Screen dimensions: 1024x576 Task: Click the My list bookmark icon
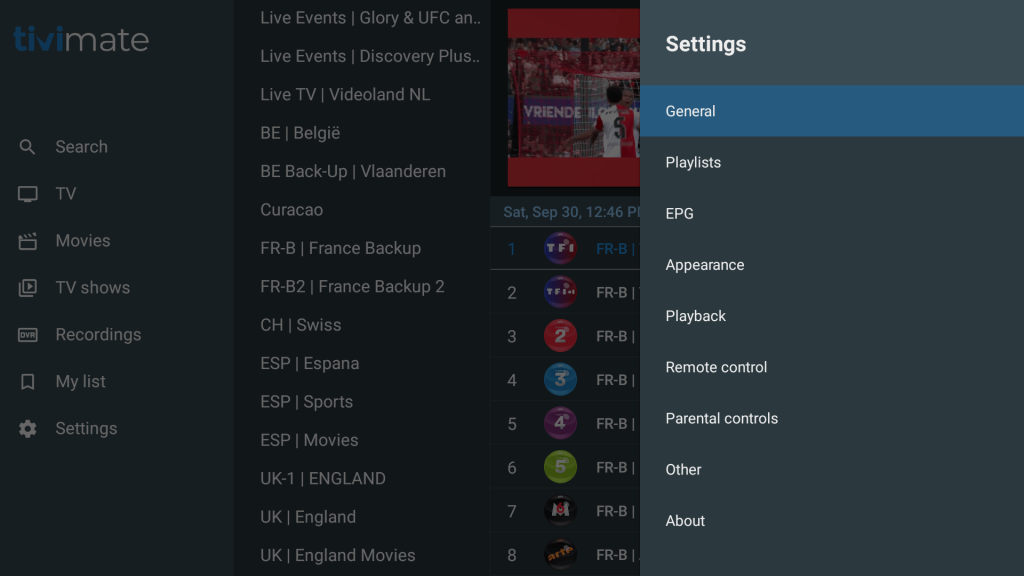28,382
